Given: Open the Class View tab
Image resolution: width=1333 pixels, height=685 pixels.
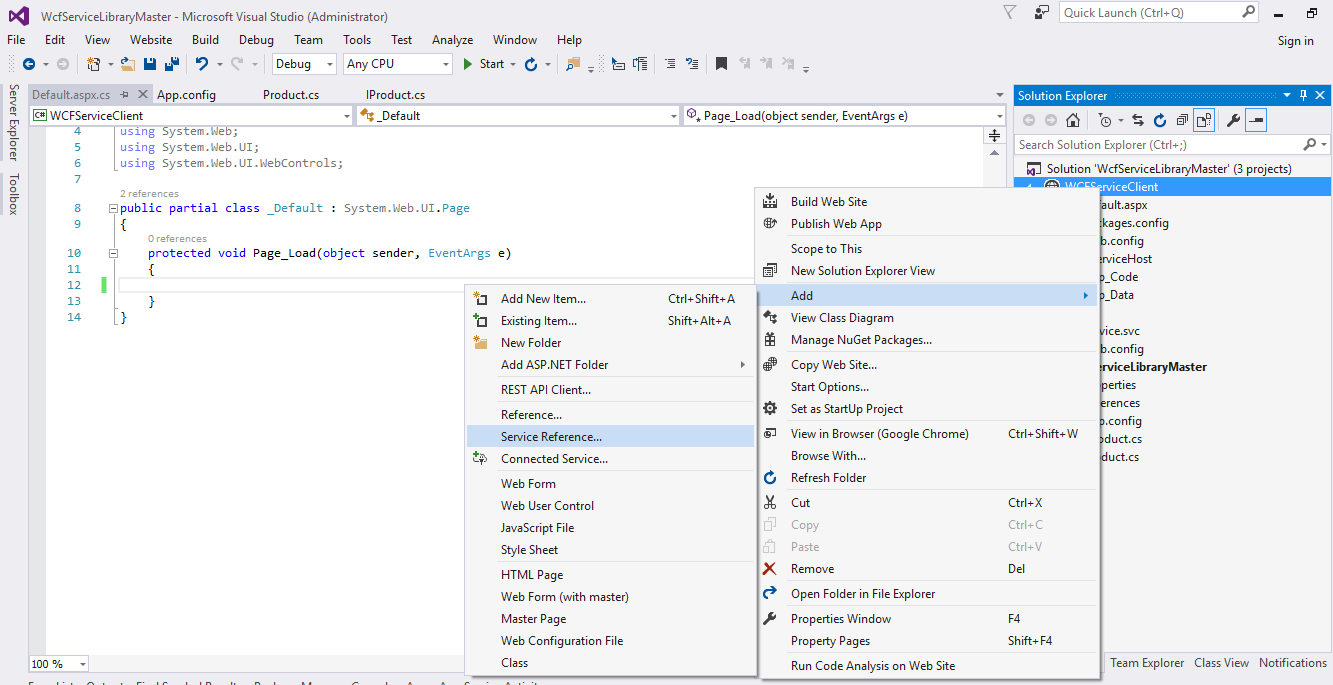Looking at the screenshot, I should 1221,663.
